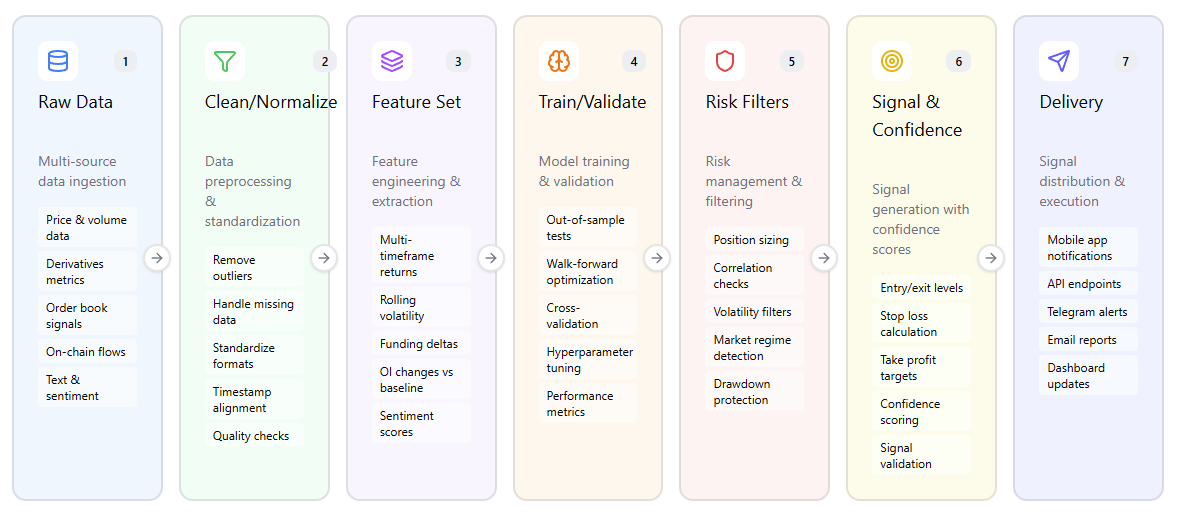The height and width of the screenshot is (517, 1181).
Task: Click the Rolling volatility feature chip
Action: point(420,308)
